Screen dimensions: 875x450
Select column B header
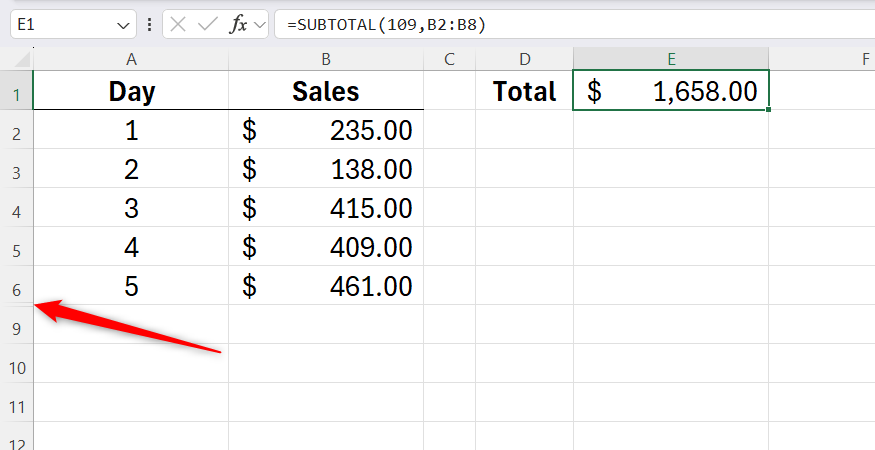[x=326, y=59]
